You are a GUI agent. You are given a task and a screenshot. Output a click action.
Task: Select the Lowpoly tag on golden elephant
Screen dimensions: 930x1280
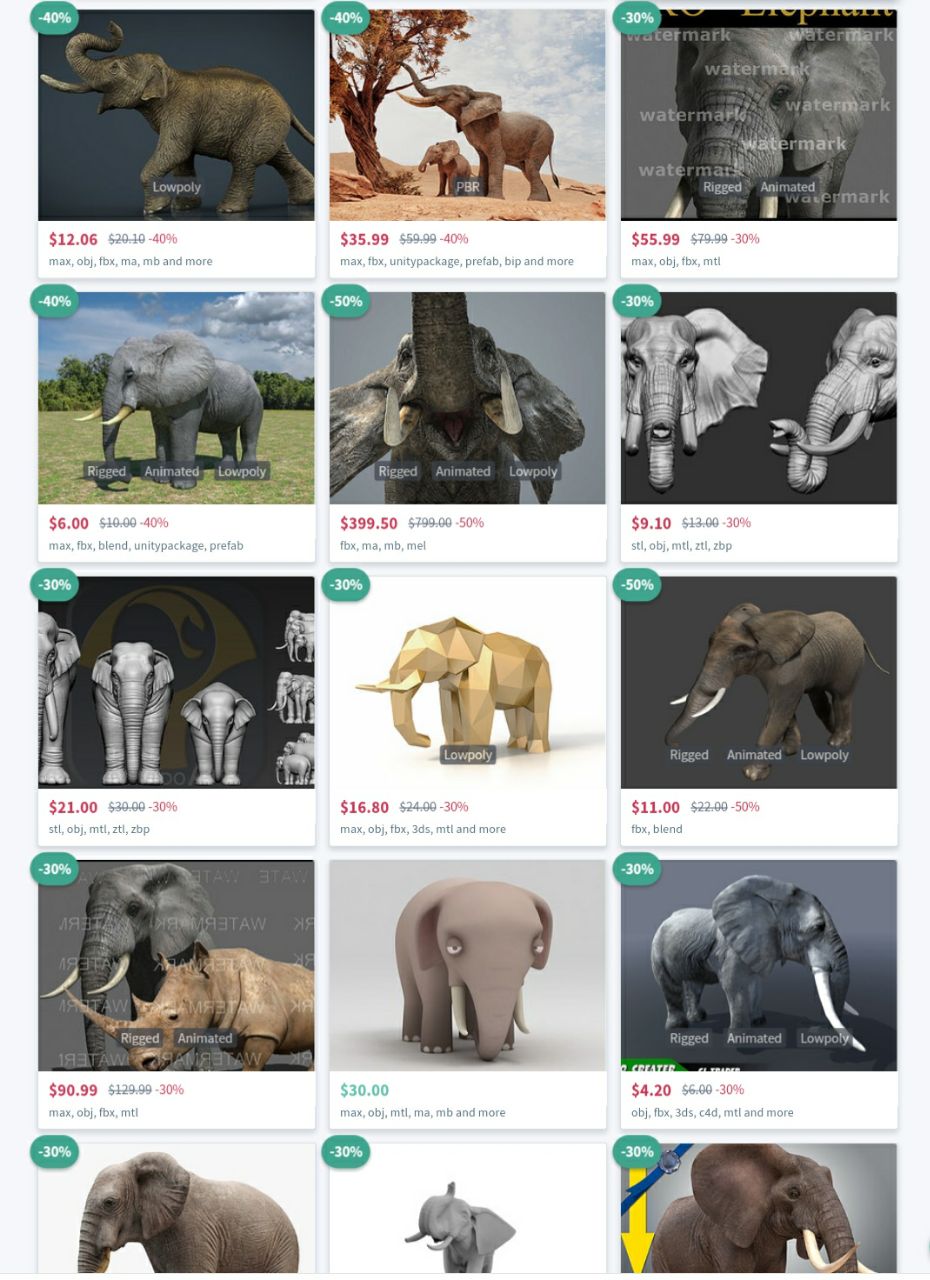click(468, 755)
